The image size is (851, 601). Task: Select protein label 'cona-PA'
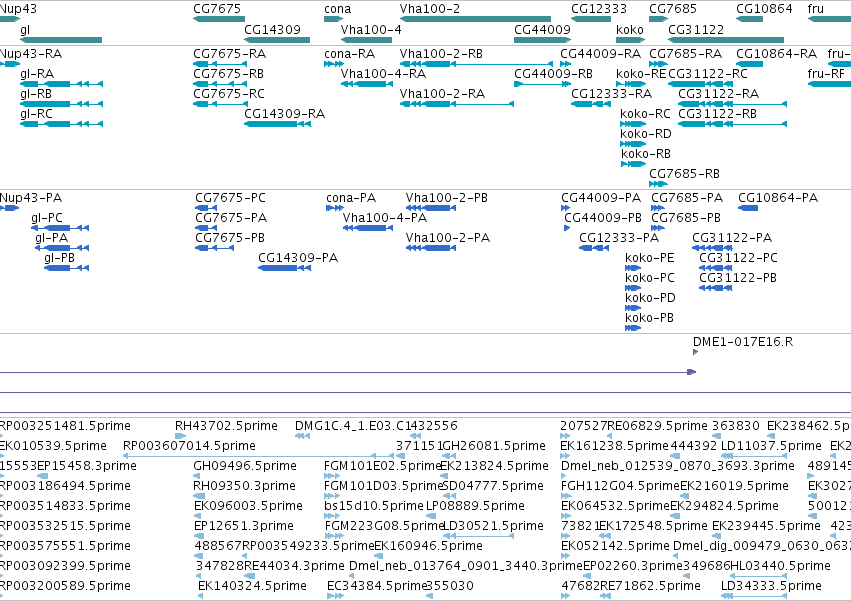tap(351, 198)
